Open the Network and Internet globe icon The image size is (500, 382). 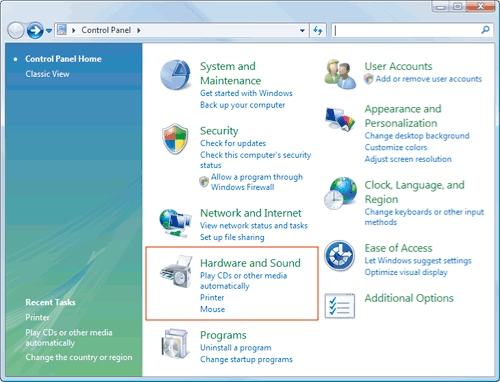175,223
